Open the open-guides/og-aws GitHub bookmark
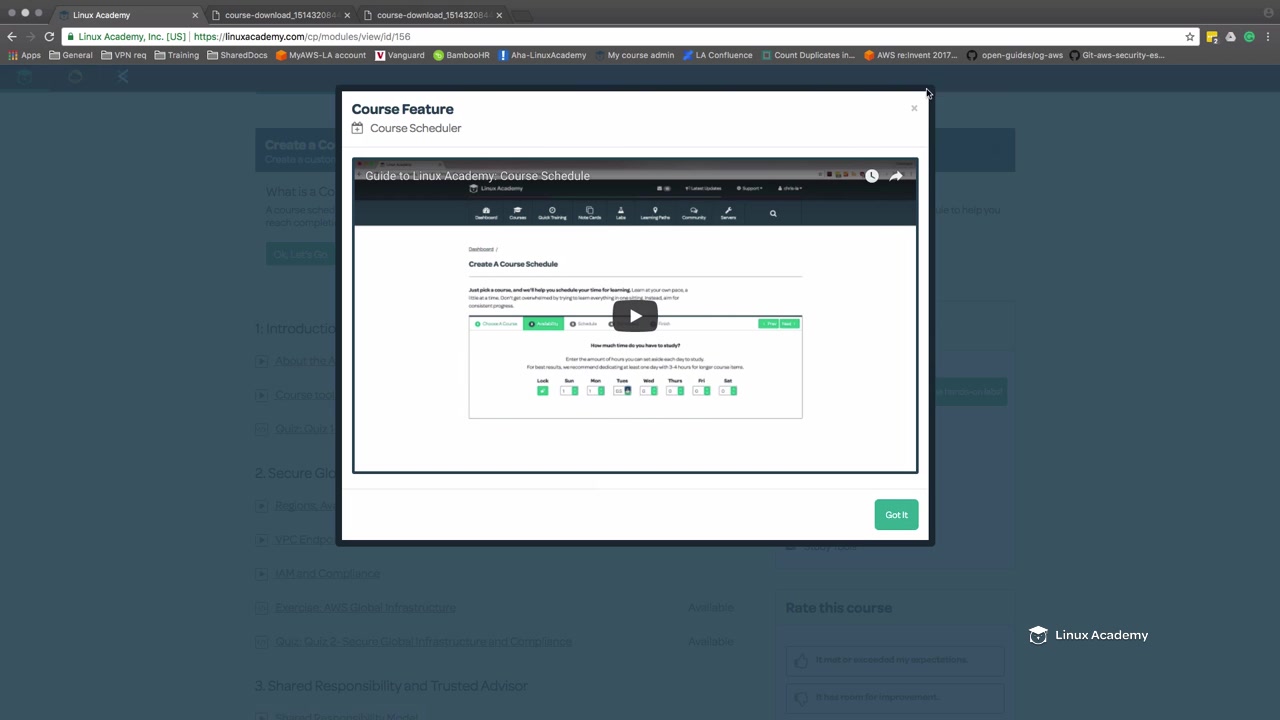This screenshot has width=1280, height=720. pyautogui.click(x=1014, y=55)
